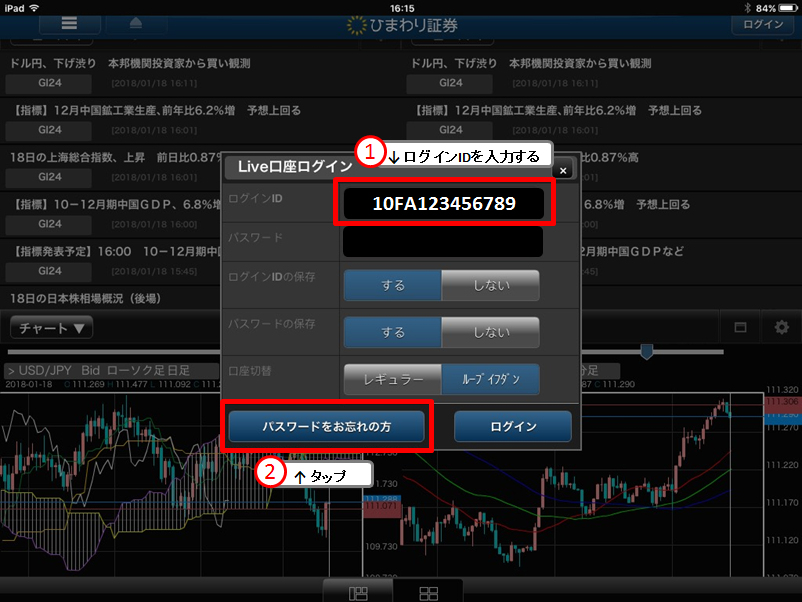Switch 口座切替 to ループイフダン
The image size is (802, 602).
(x=491, y=380)
